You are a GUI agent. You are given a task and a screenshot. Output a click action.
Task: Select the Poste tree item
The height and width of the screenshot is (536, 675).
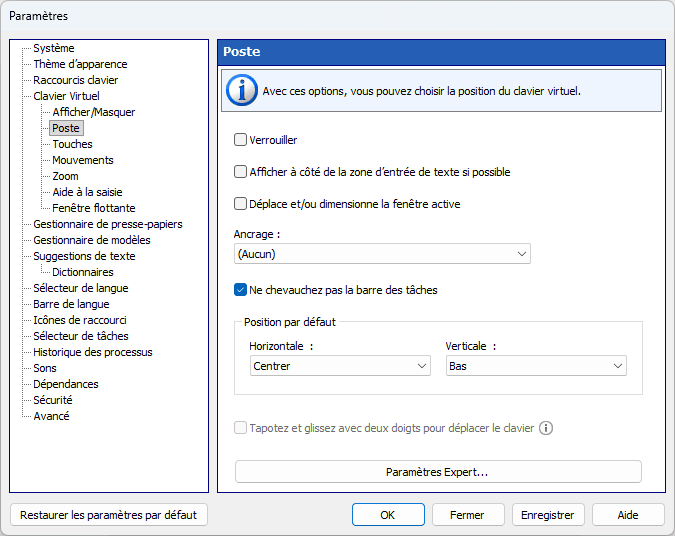pos(66,128)
